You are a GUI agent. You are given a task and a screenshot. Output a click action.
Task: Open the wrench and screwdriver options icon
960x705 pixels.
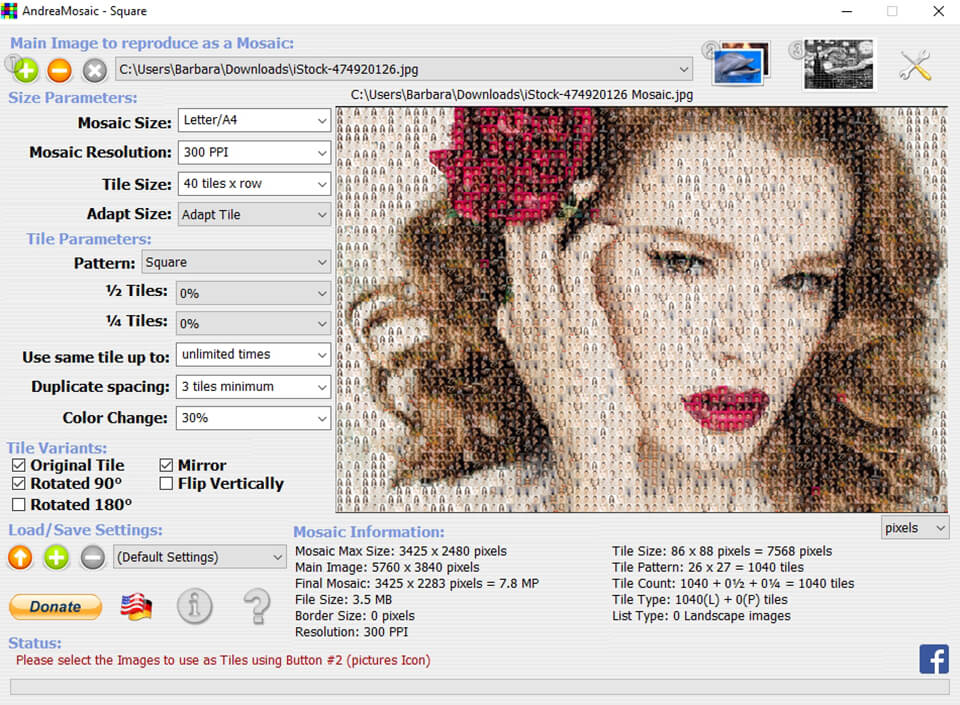tap(915, 65)
